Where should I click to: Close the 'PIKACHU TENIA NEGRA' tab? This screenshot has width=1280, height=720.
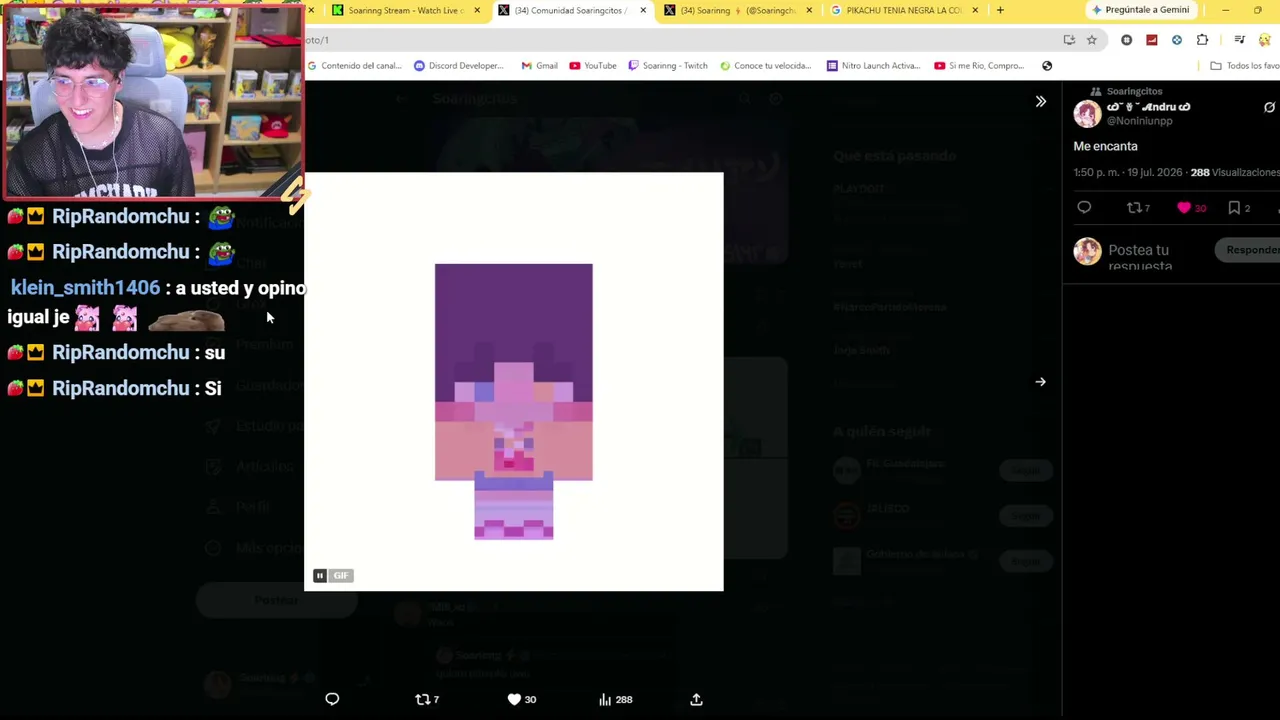pyautogui.click(x=975, y=10)
